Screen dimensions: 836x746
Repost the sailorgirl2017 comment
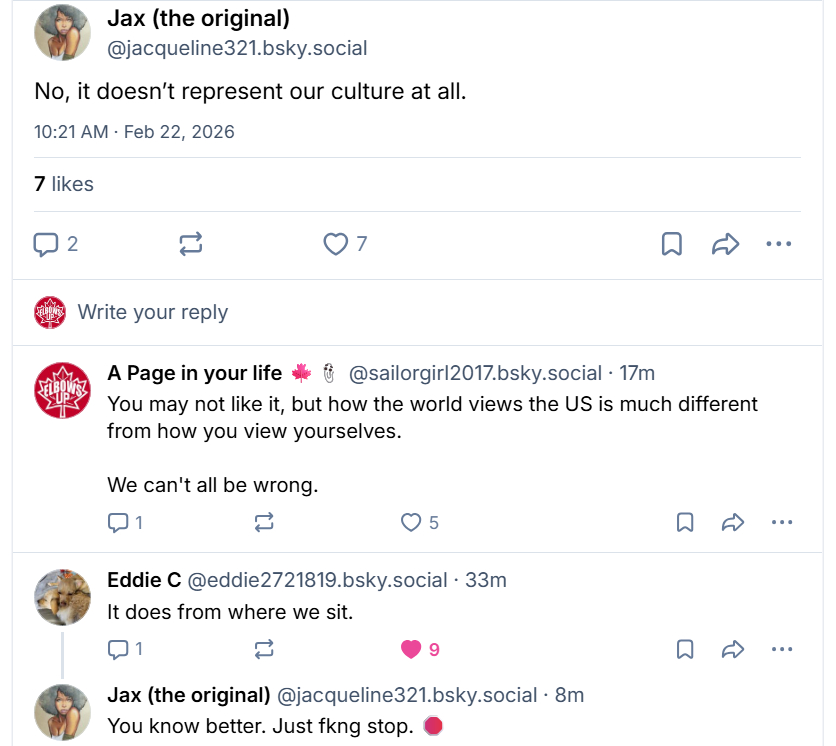pos(264,522)
